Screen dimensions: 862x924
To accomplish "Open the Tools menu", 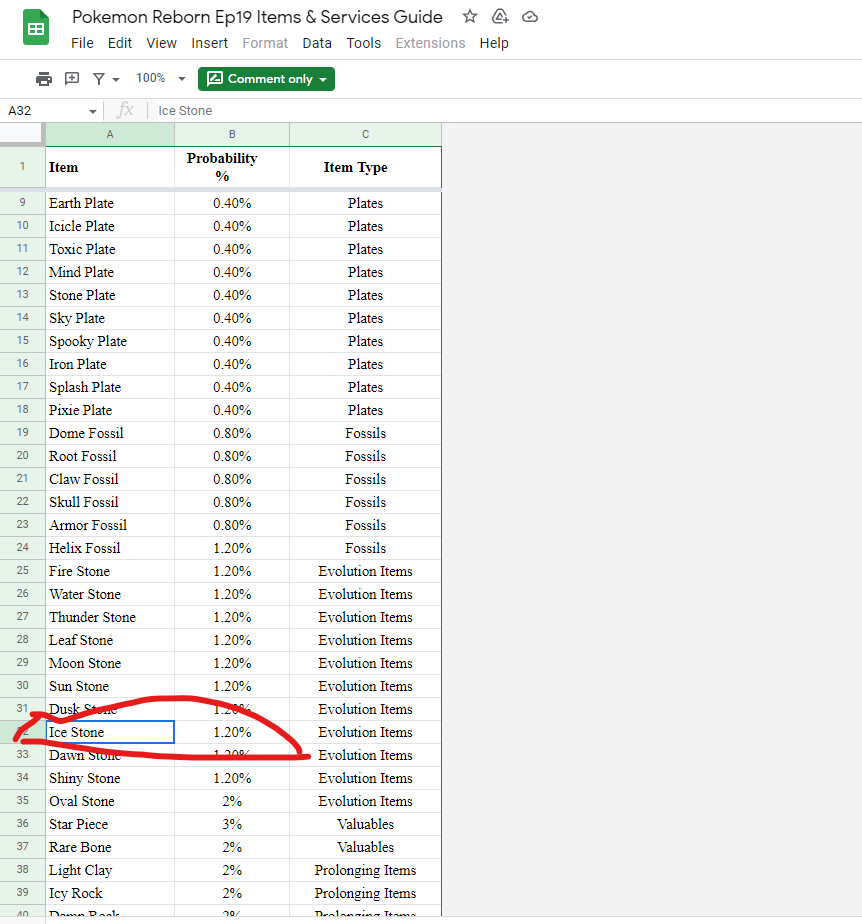I will 364,43.
